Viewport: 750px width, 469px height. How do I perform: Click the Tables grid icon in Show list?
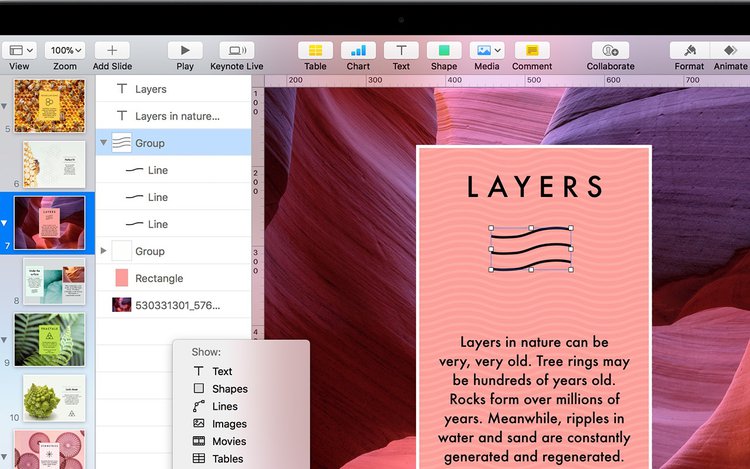tap(199, 458)
